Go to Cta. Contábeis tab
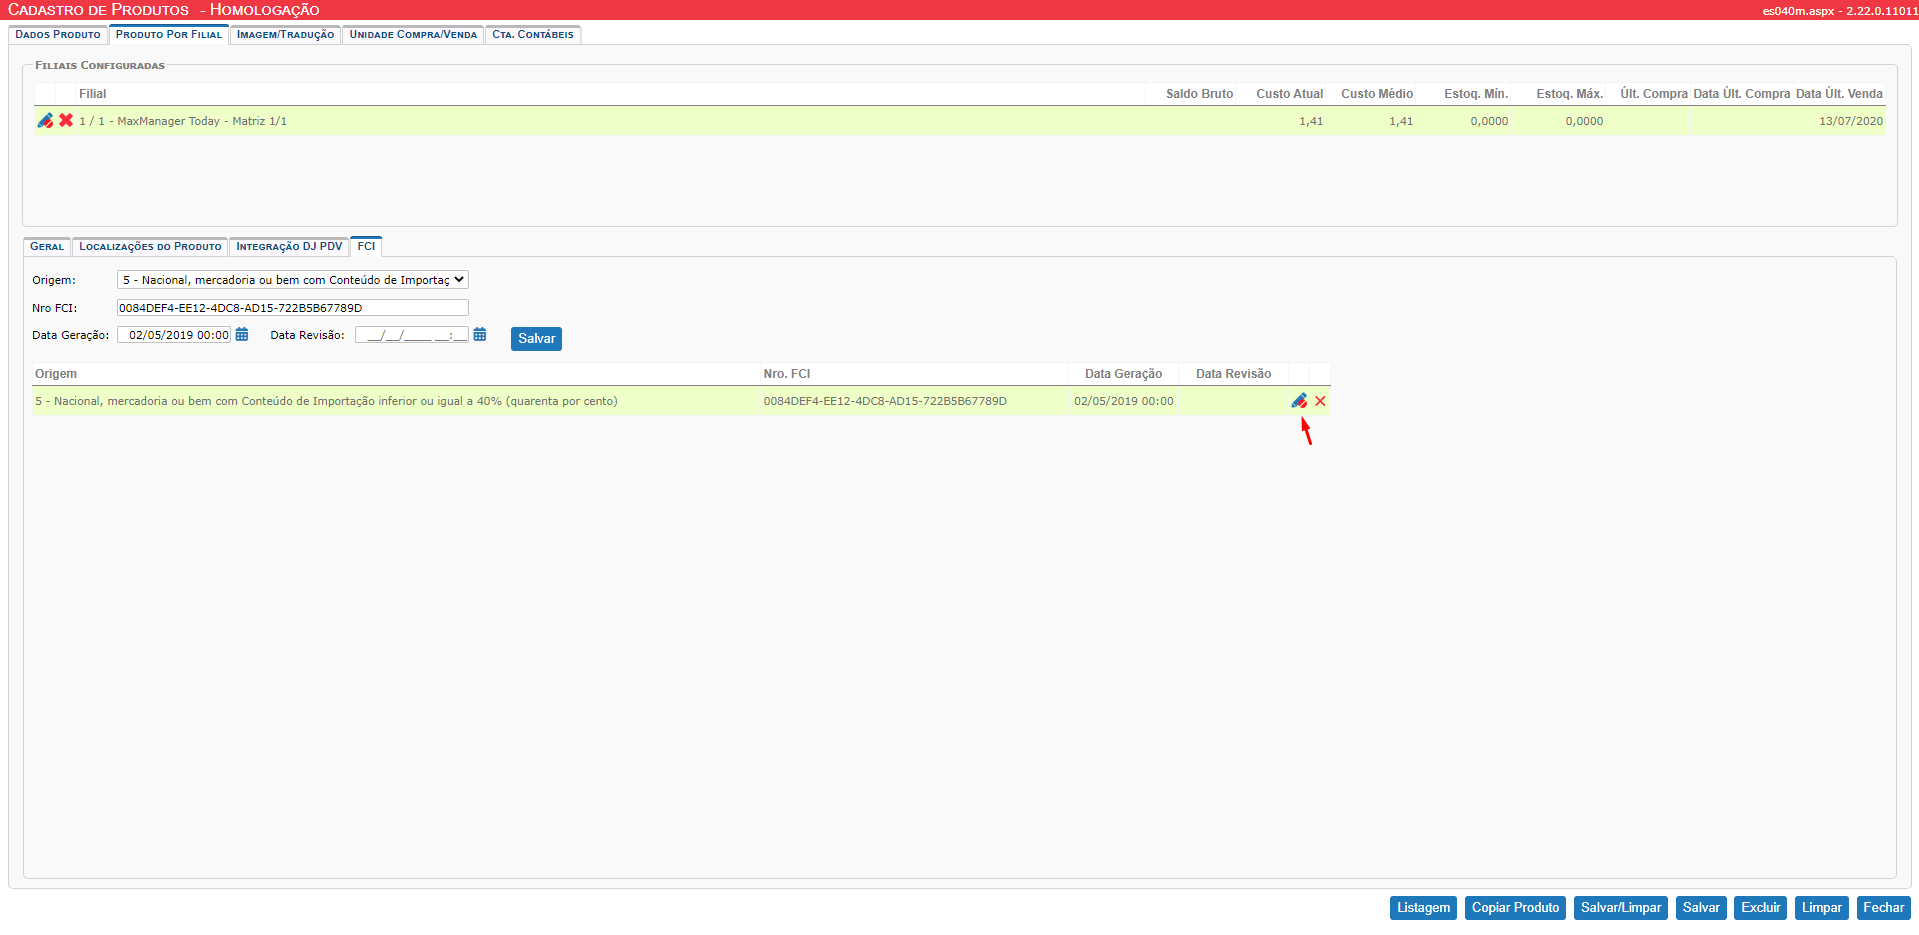This screenshot has width=1919, height=935. pos(533,34)
